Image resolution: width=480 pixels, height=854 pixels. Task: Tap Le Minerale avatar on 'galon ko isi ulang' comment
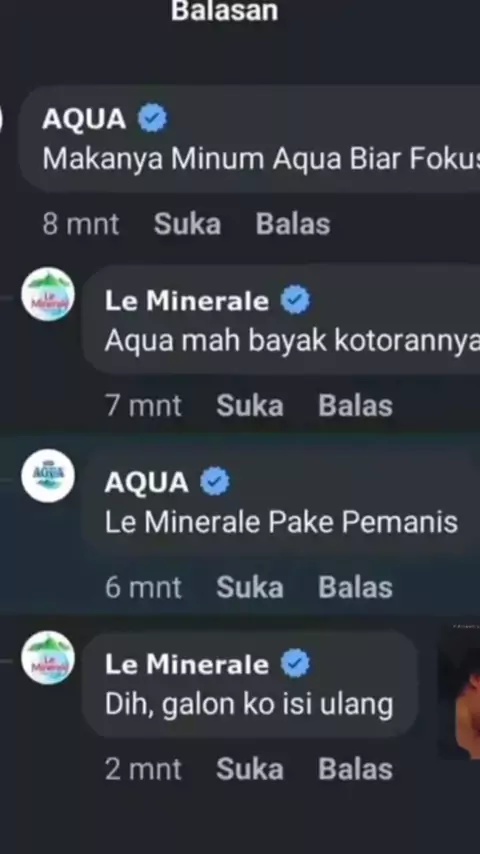[x=48, y=657]
